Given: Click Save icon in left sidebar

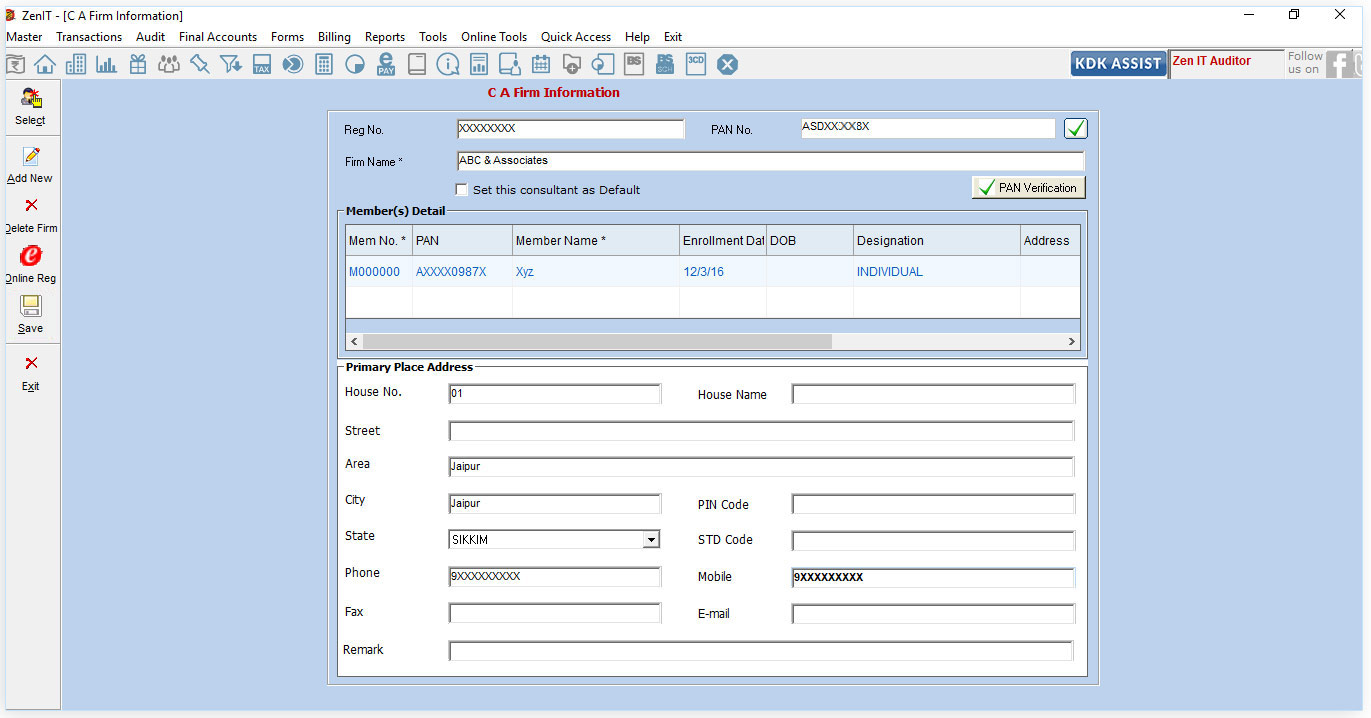Looking at the screenshot, I should coord(30,314).
